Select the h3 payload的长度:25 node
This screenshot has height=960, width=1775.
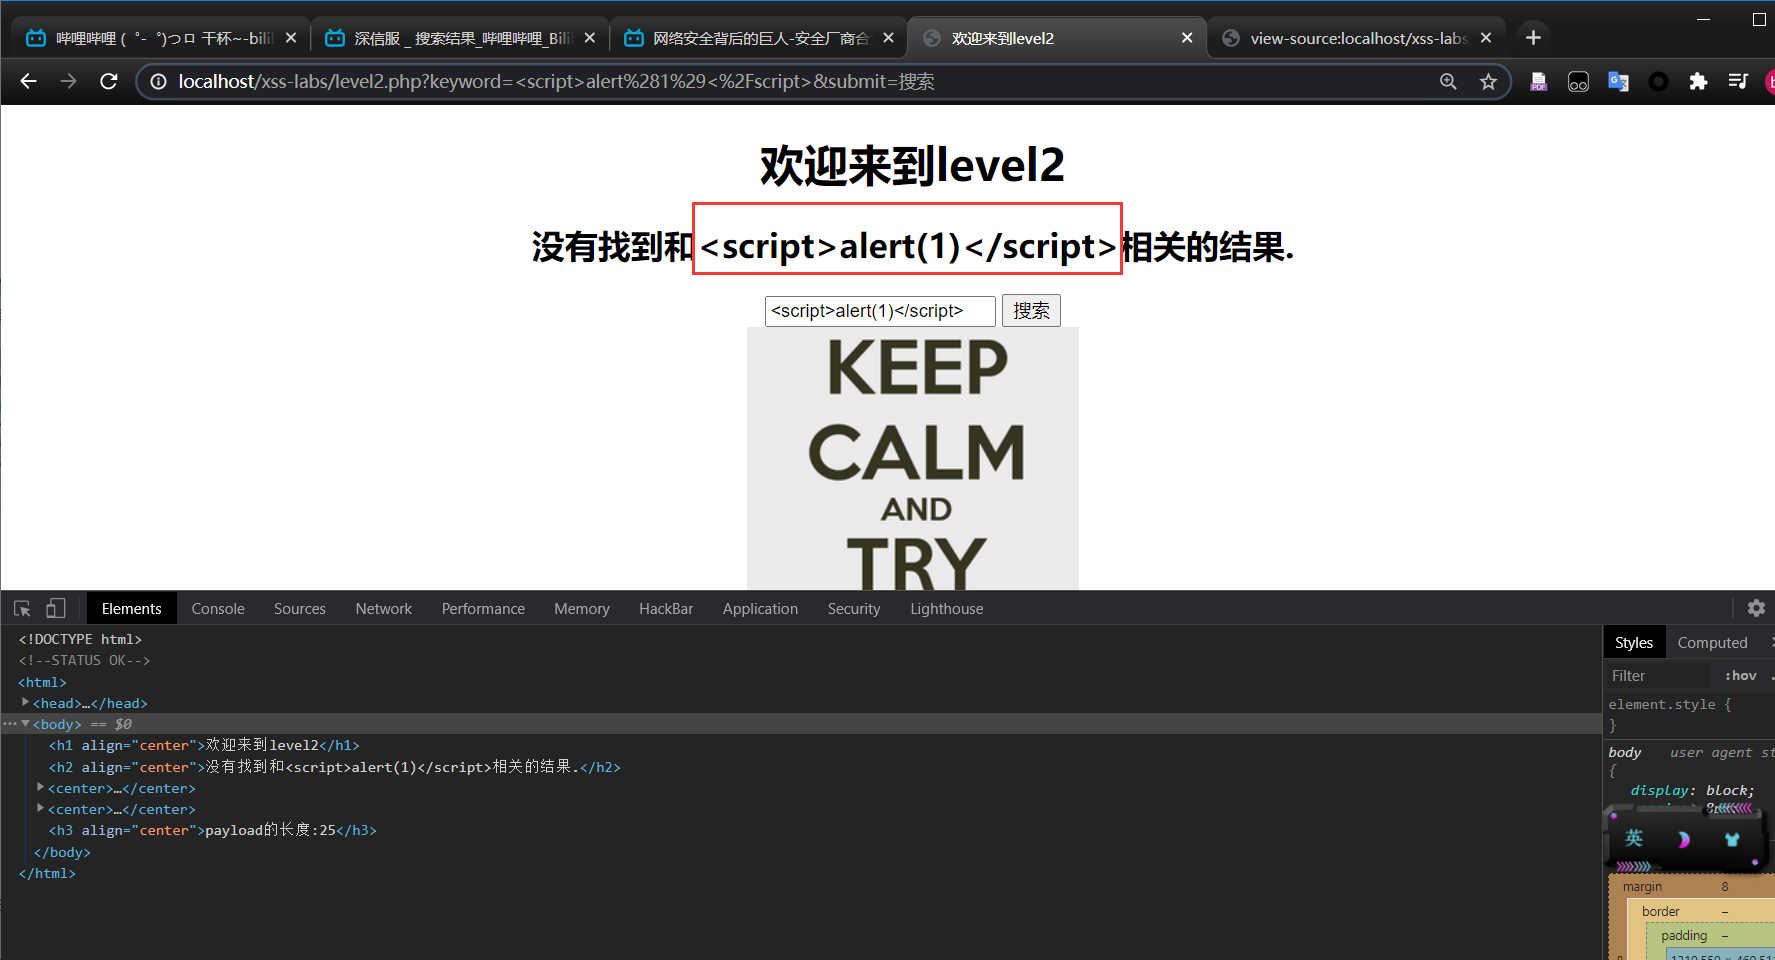tap(213, 830)
